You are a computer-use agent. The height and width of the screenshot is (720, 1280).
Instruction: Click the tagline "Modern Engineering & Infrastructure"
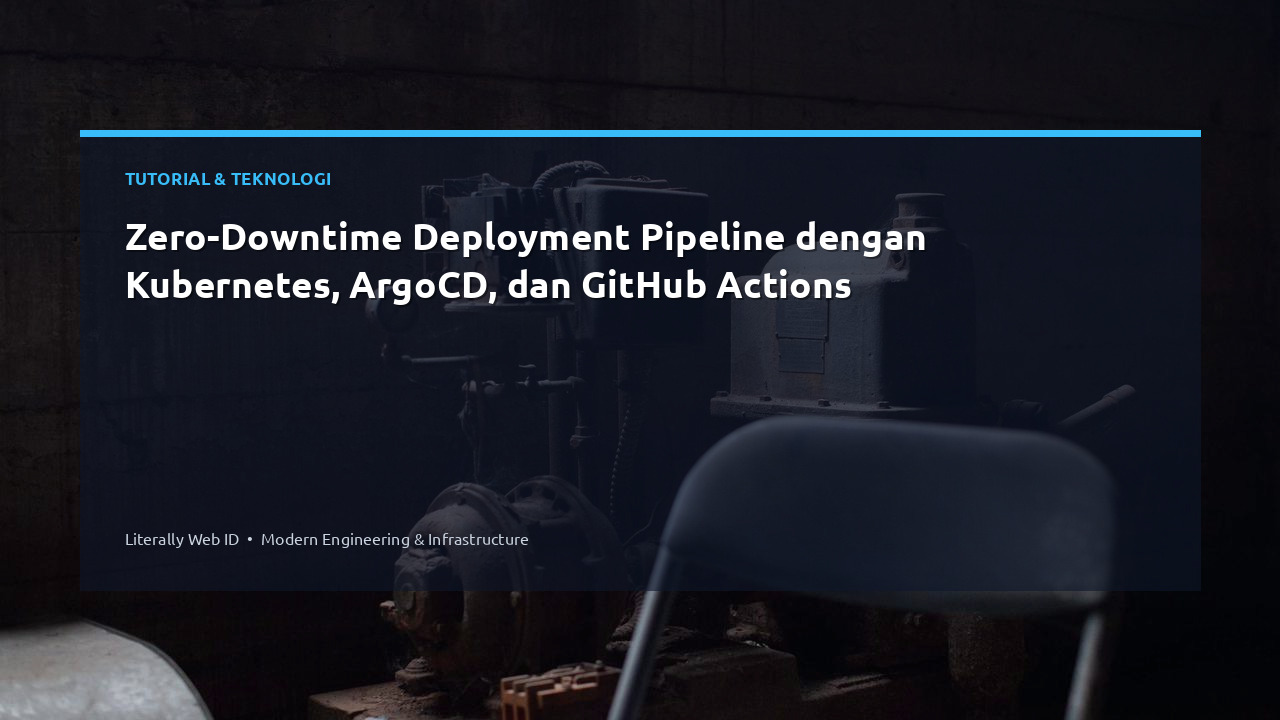pyautogui.click(x=395, y=539)
